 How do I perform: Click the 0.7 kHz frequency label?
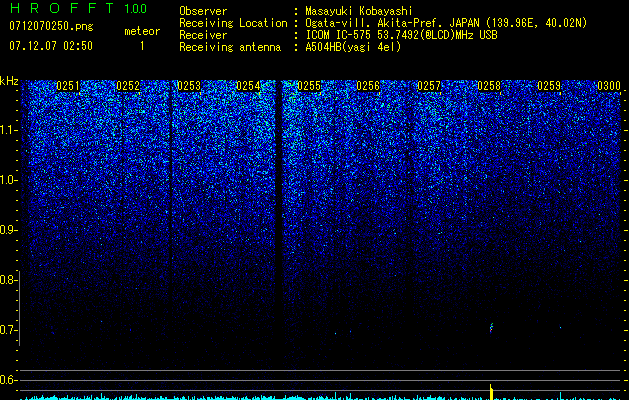8,330
